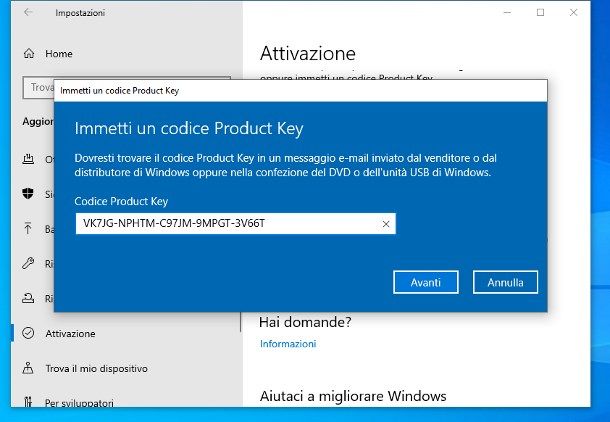The height and width of the screenshot is (422, 610).
Task: Select Attivazione in the sidebar
Action: [70, 333]
